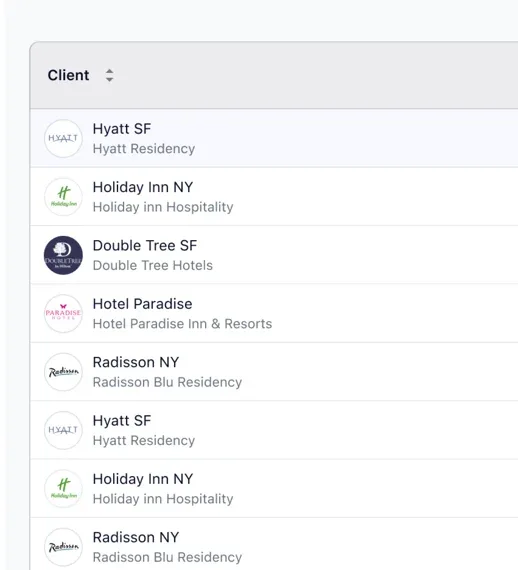Sort the table by the Client column arrows
Image resolution: width=518 pixels, height=570 pixels.
click(109, 75)
